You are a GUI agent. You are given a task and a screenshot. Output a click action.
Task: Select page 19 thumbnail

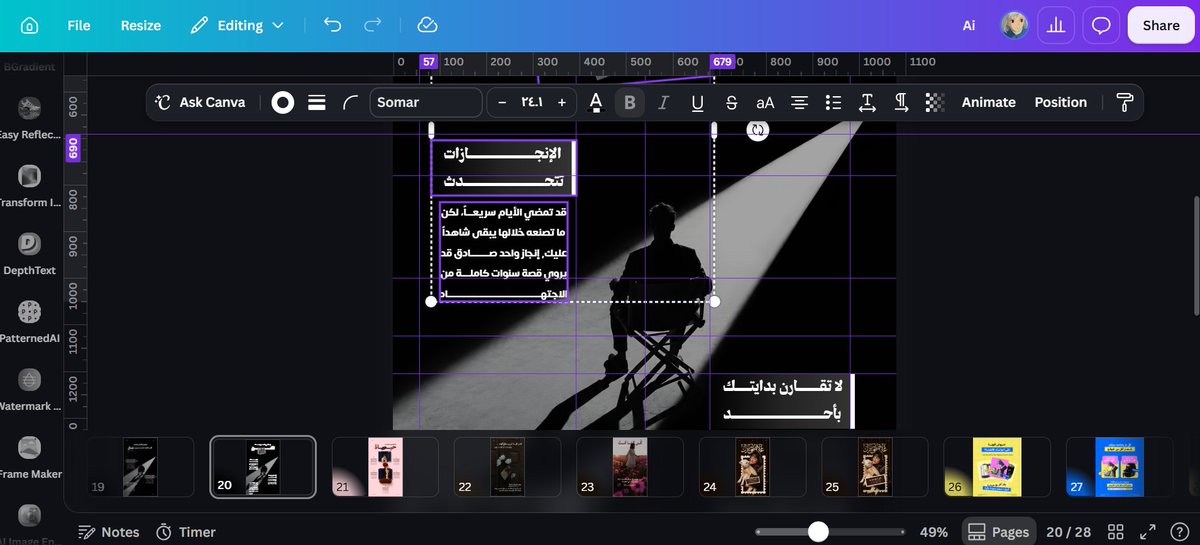(x=141, y=467)
